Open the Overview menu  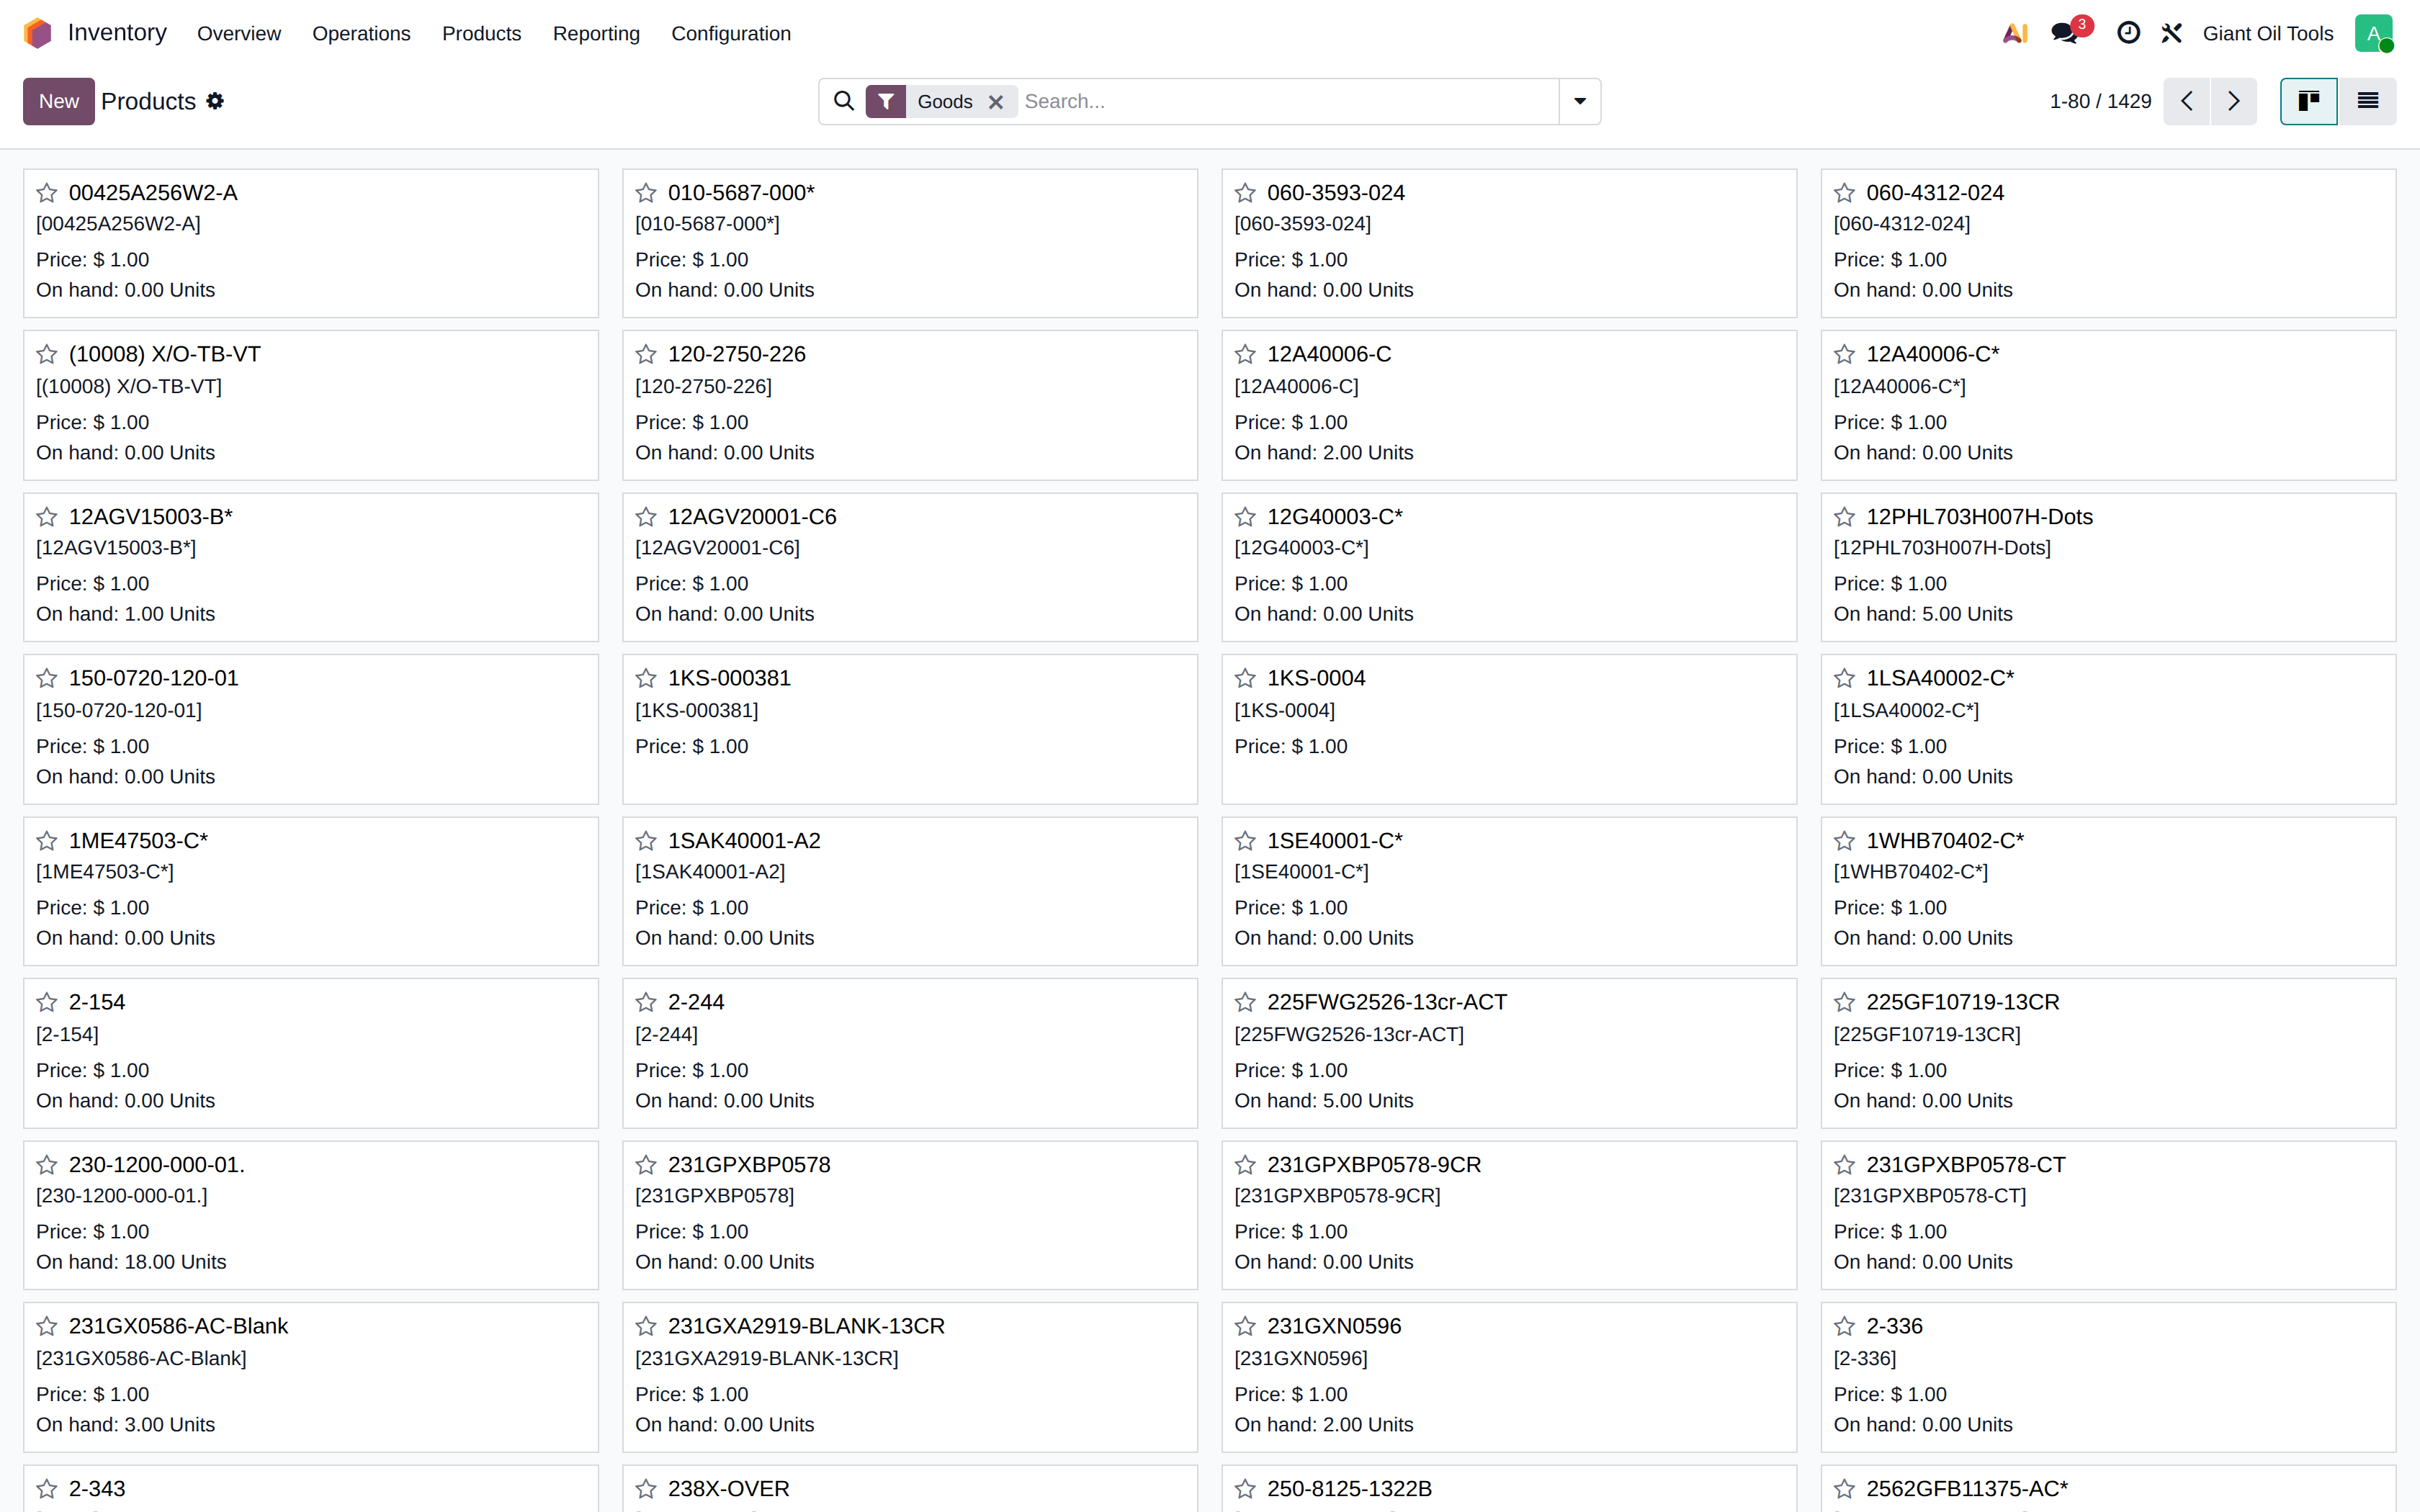point(239,33)
